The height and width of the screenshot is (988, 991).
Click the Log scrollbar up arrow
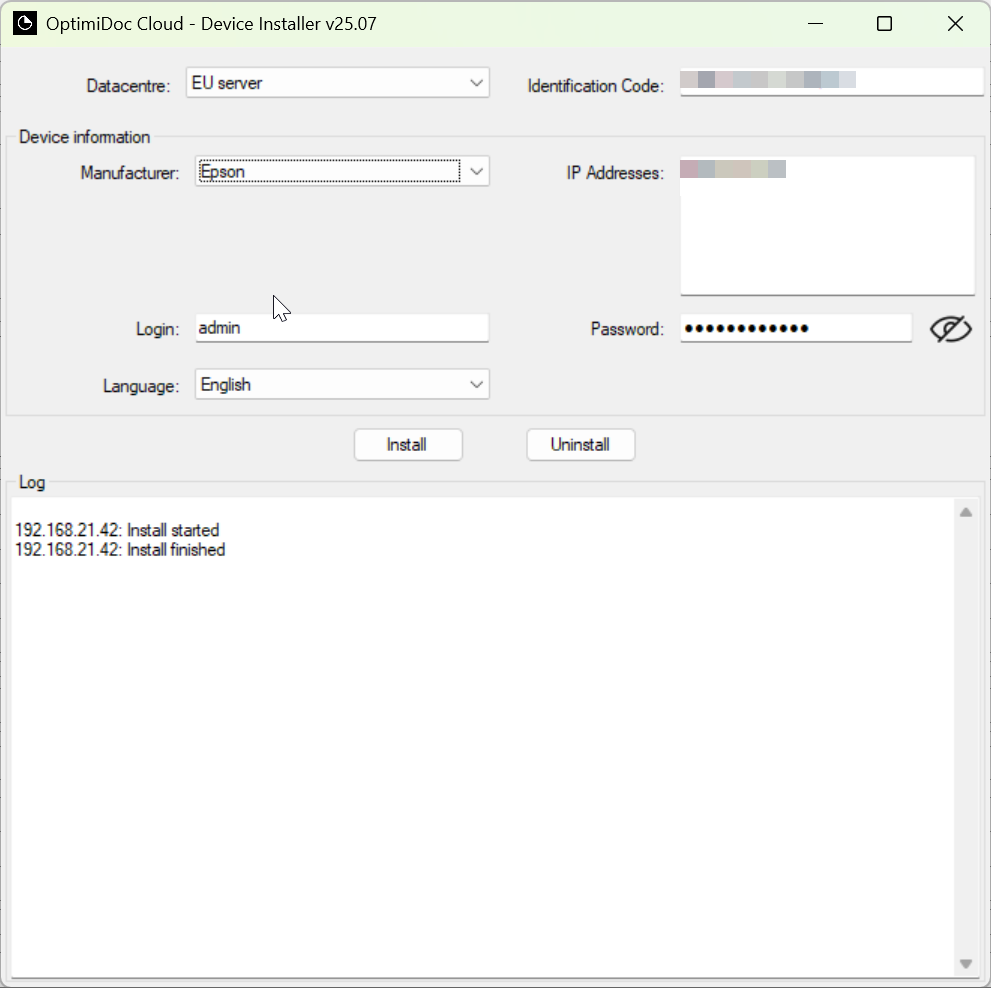coord(966,512)
